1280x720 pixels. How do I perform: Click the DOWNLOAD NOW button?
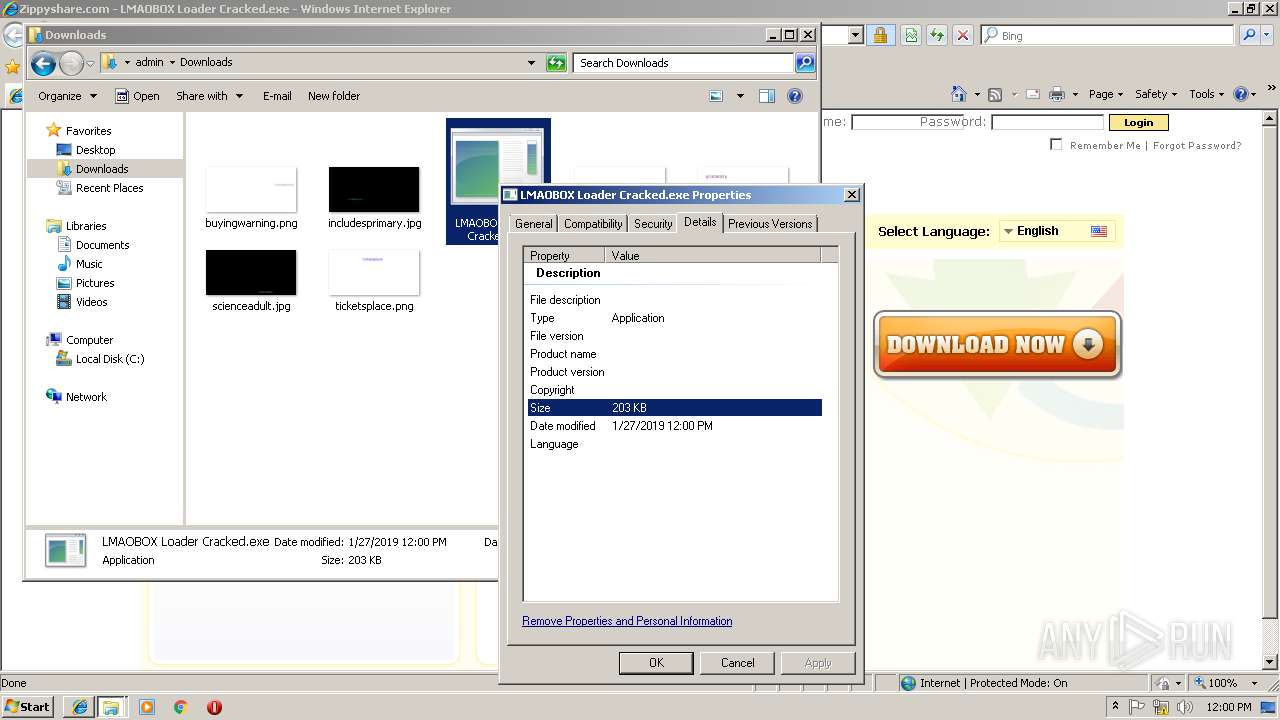pyautogui.click(x=997, y=345)
